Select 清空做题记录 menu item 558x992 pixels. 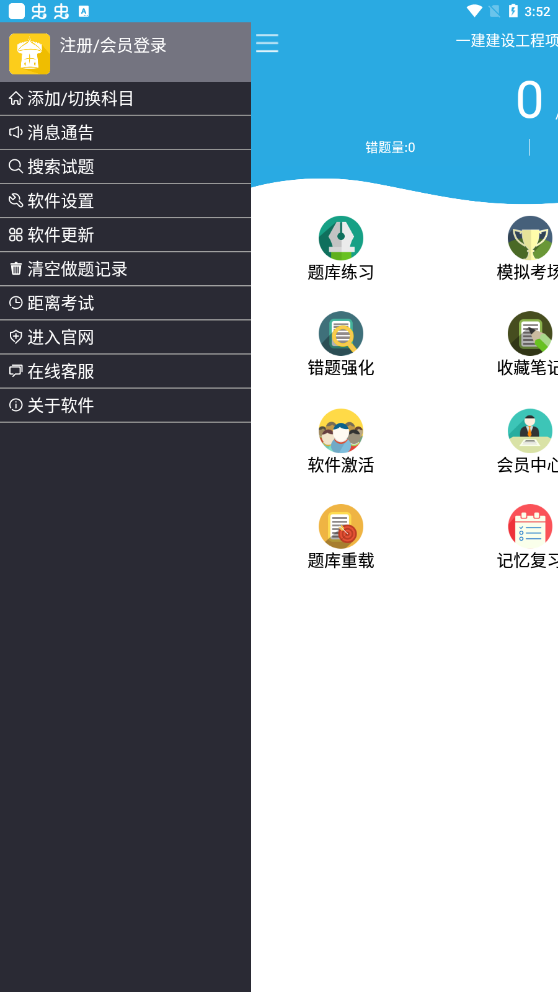125,270
